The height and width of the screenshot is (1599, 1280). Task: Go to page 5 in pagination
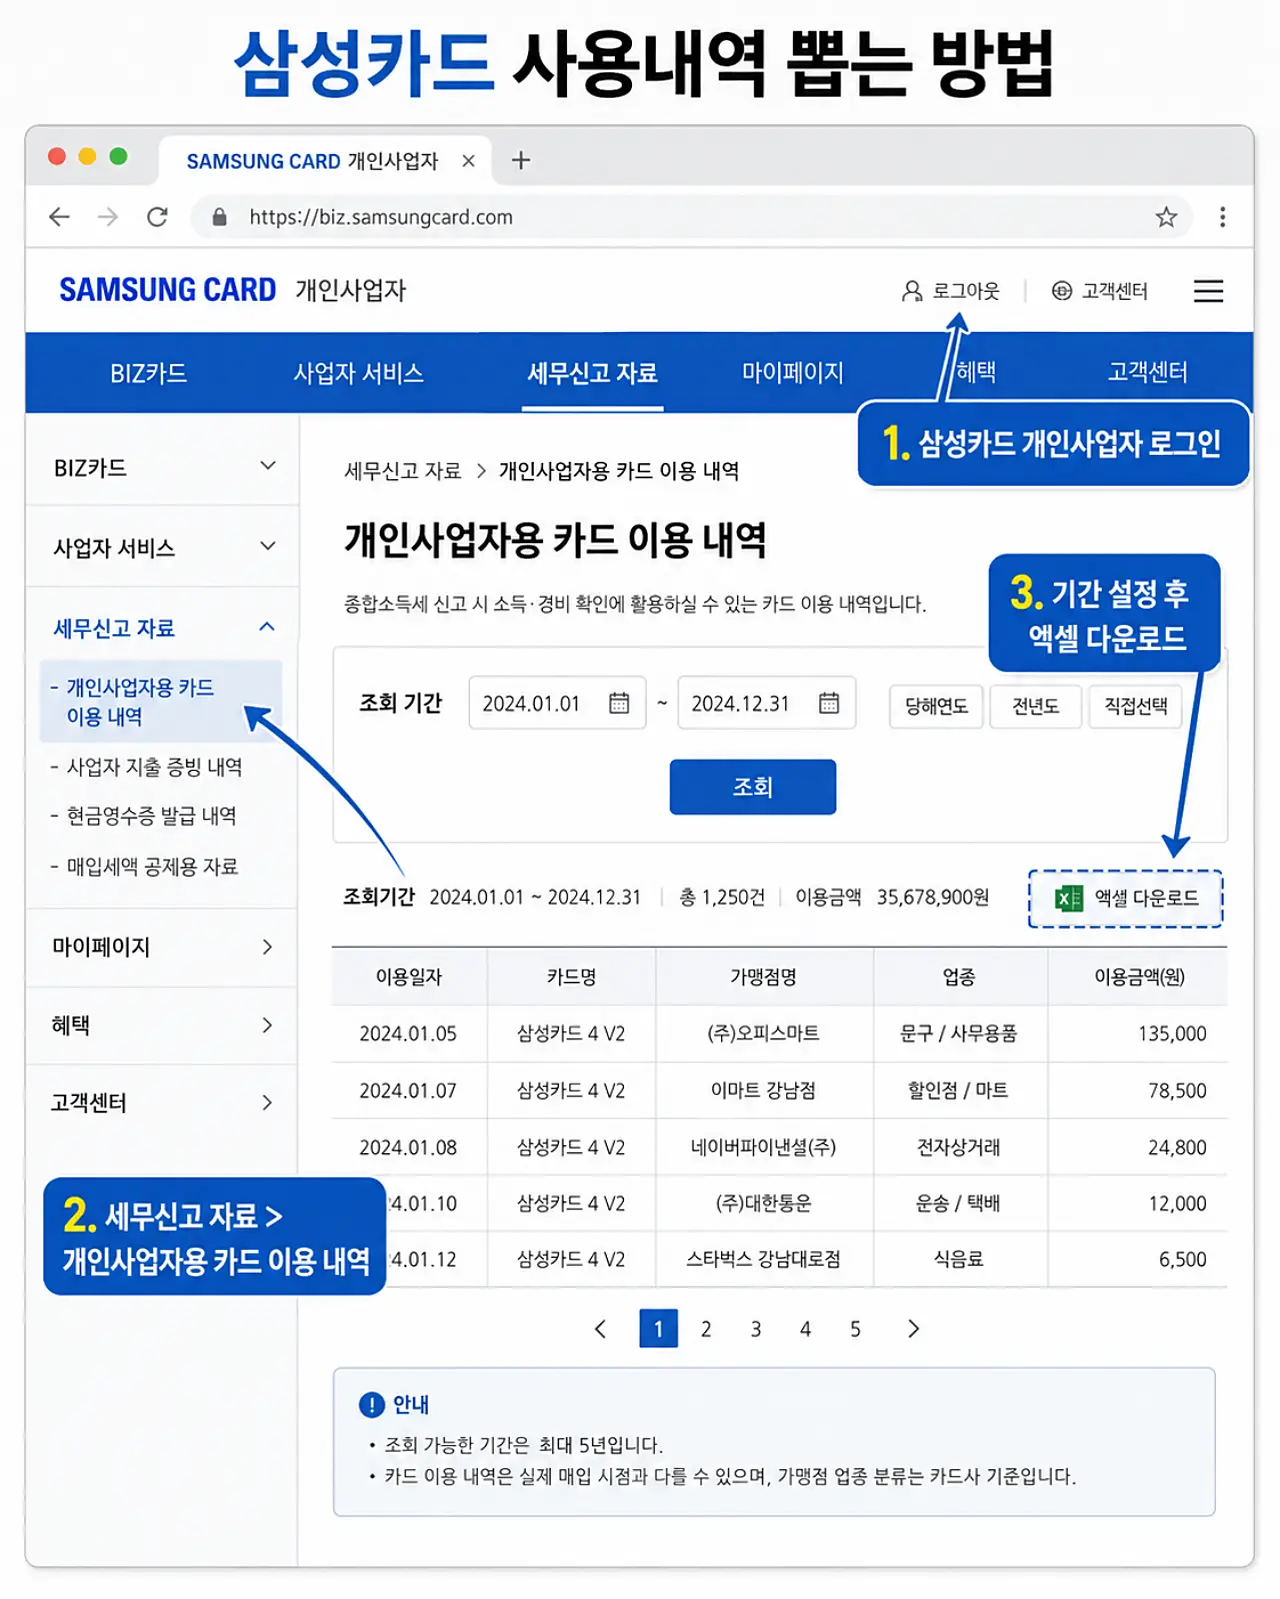pyautogui.click(x=855, y=1329)
